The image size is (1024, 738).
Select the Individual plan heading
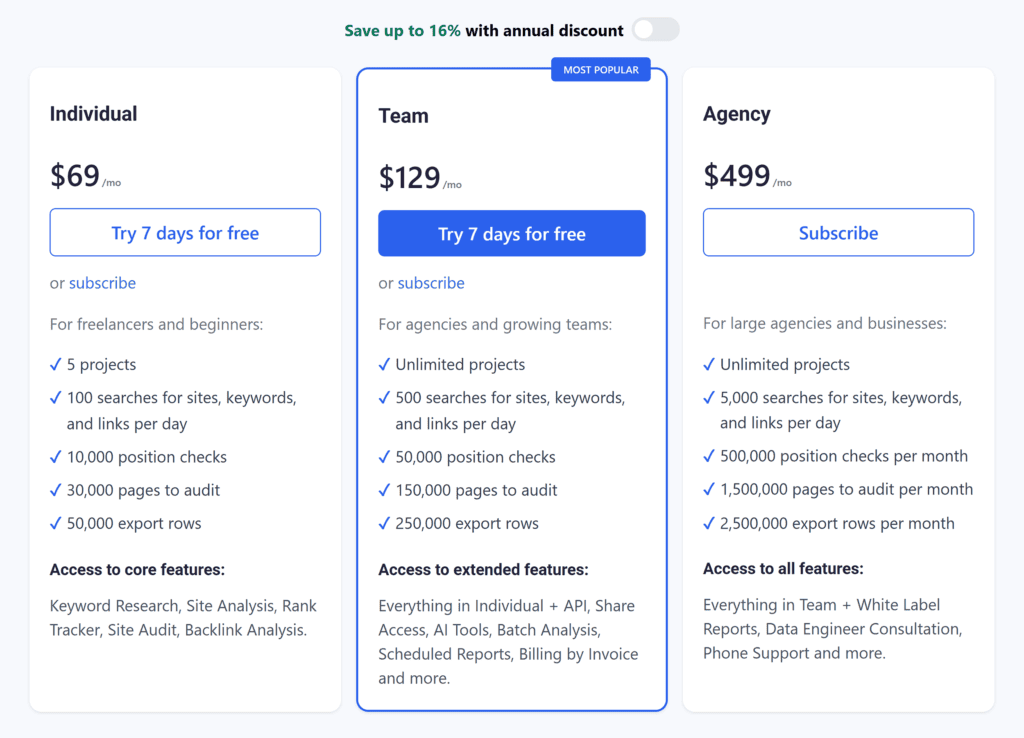coord(93,114)
